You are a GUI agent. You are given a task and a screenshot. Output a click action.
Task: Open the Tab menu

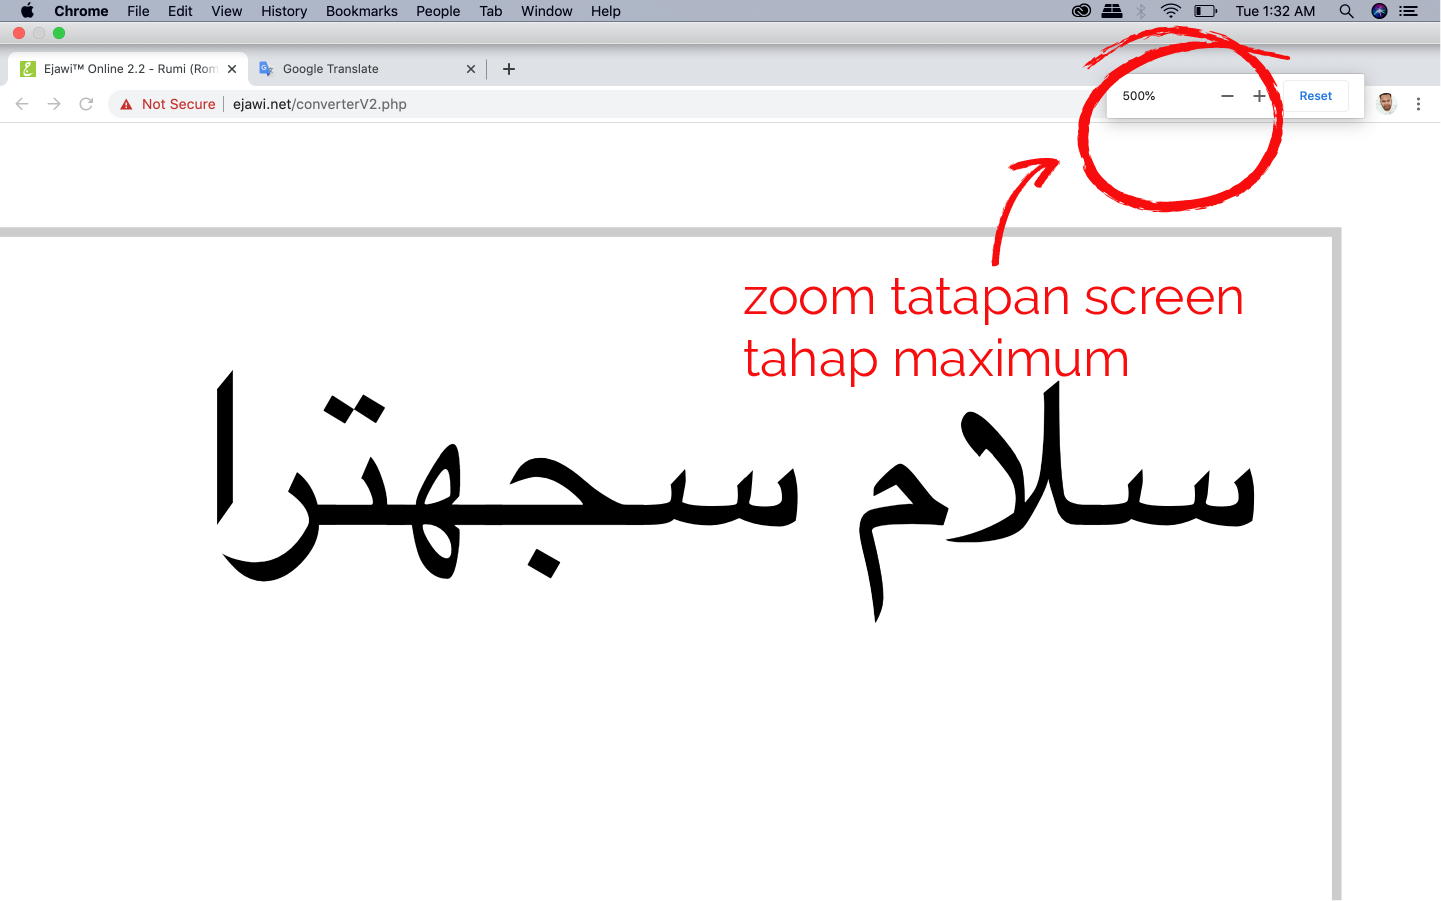point(490,11)
